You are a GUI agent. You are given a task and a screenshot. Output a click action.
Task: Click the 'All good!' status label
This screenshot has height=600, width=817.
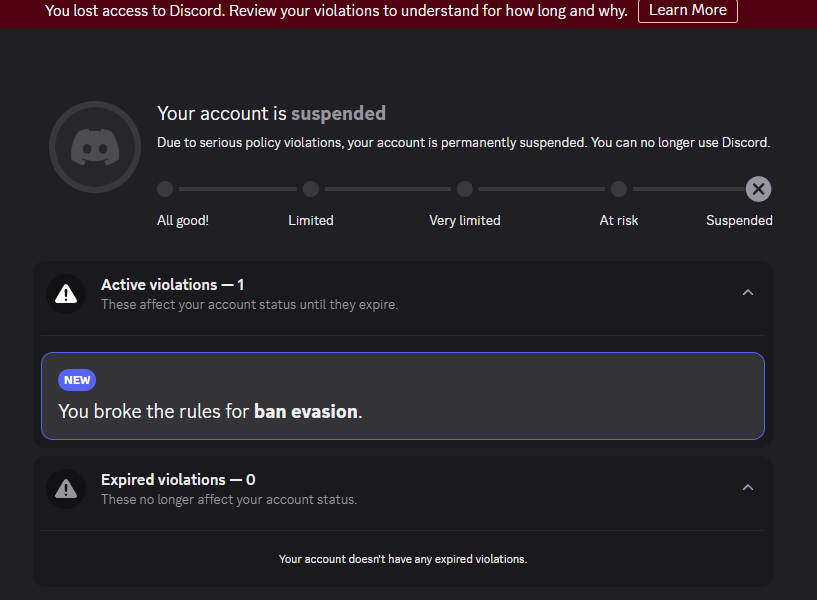pos(183,220)
